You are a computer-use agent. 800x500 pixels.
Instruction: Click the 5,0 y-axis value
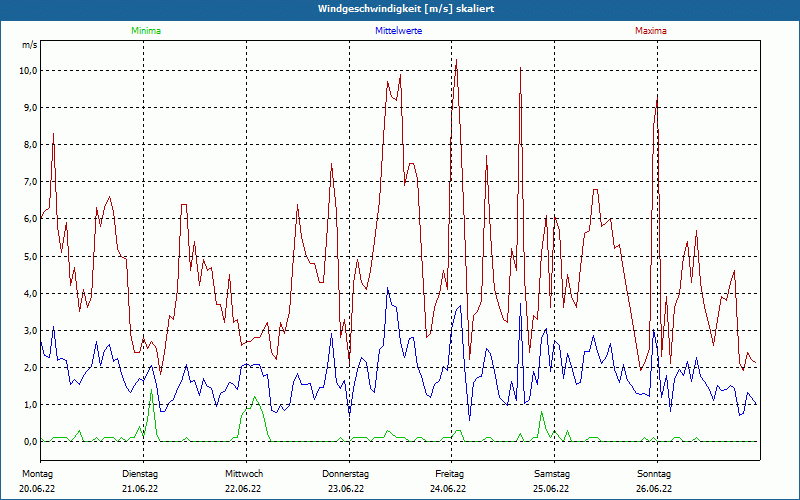pos(30,256)
